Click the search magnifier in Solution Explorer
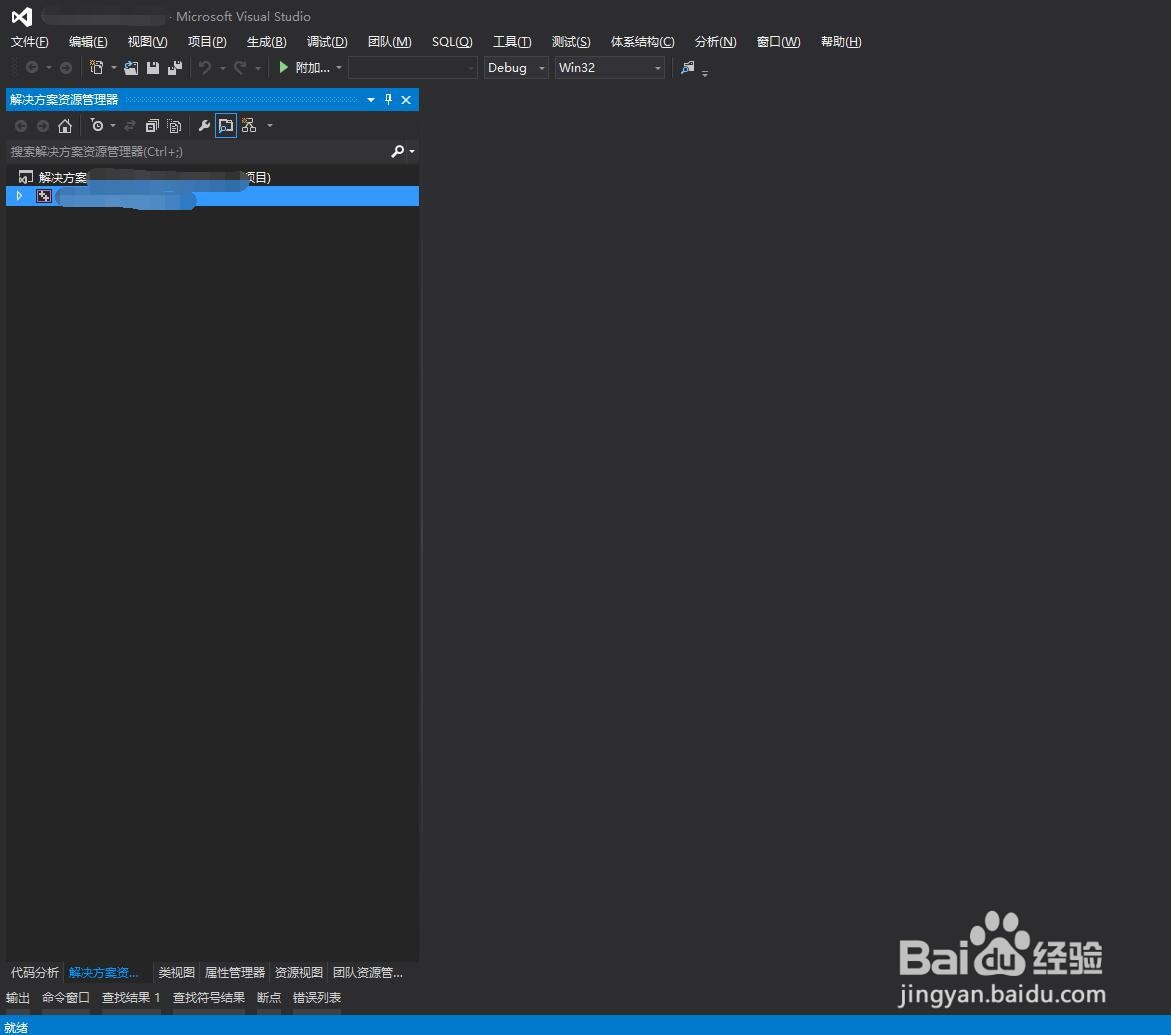Screen dimensions: 1171x1035 [x=399, y=151]
